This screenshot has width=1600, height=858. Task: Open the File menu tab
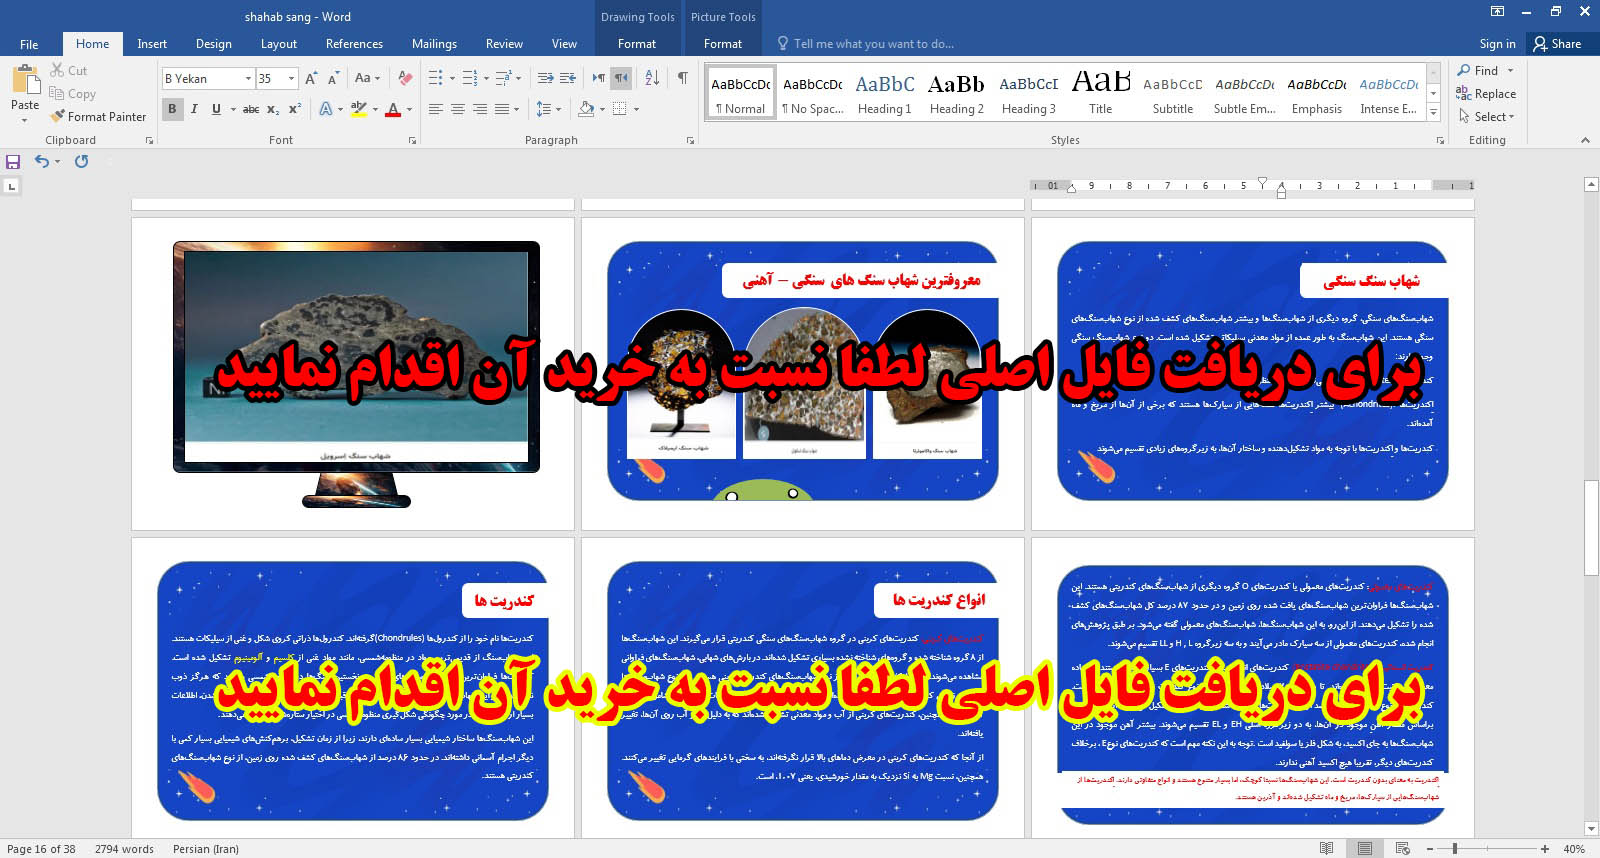pyautogui.click(x=29, y=44)
